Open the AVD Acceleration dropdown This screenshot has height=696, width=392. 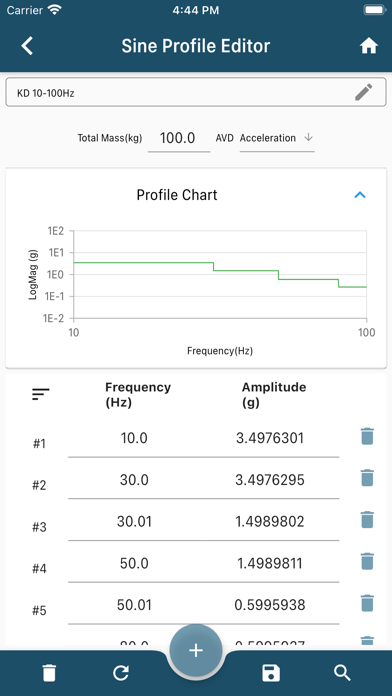[x=277, y=138]
